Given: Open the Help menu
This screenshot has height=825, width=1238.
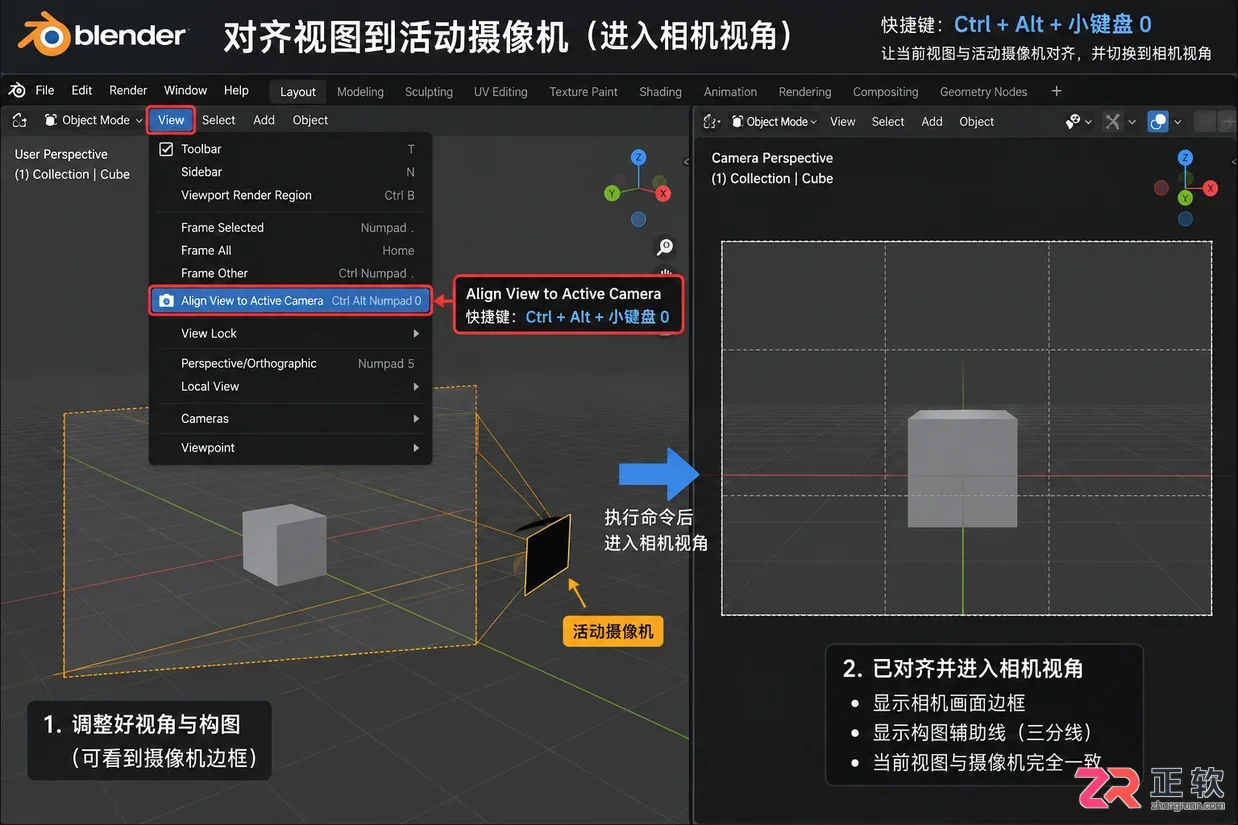Looking at the screenshot, I should pos(236,90).
